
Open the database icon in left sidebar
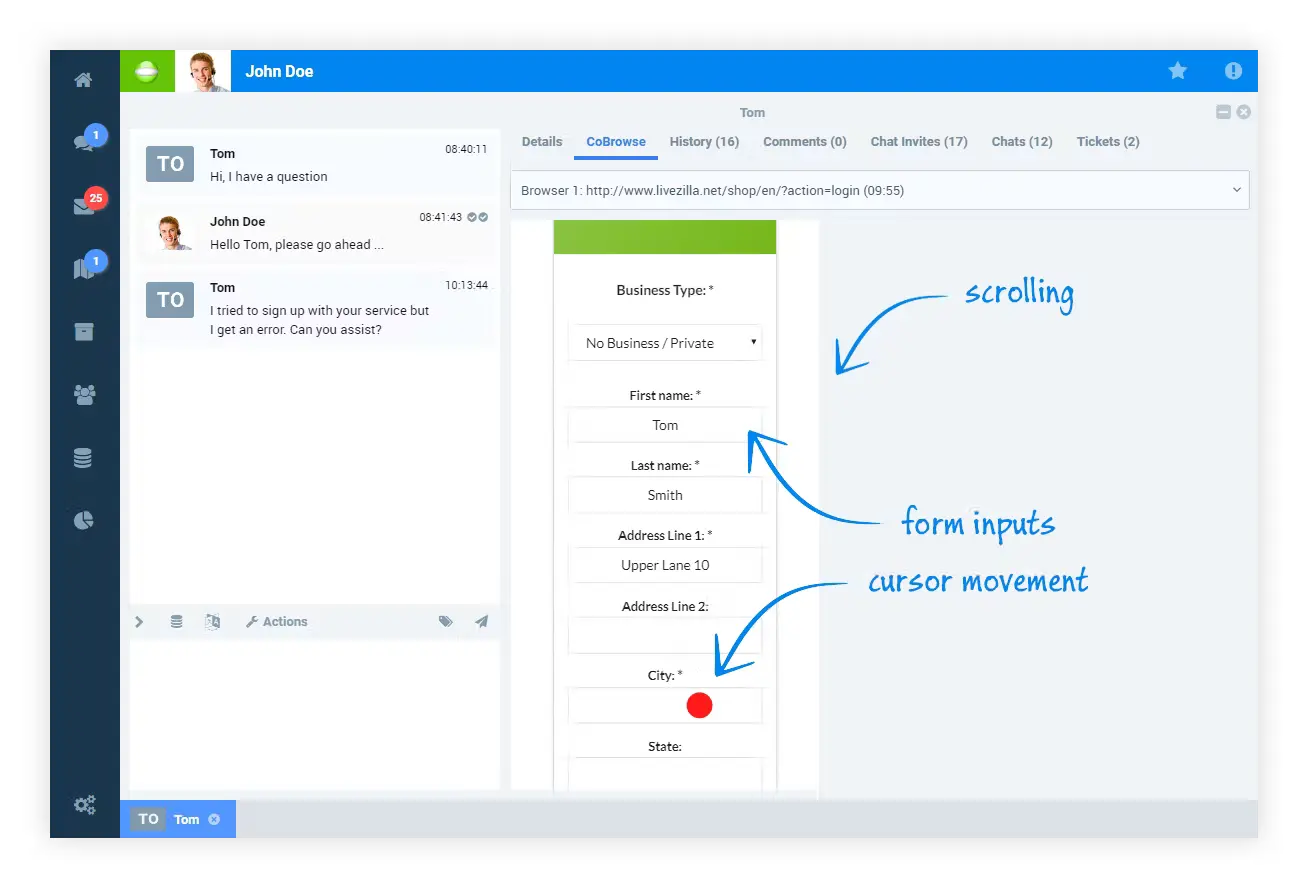[83, 458]
